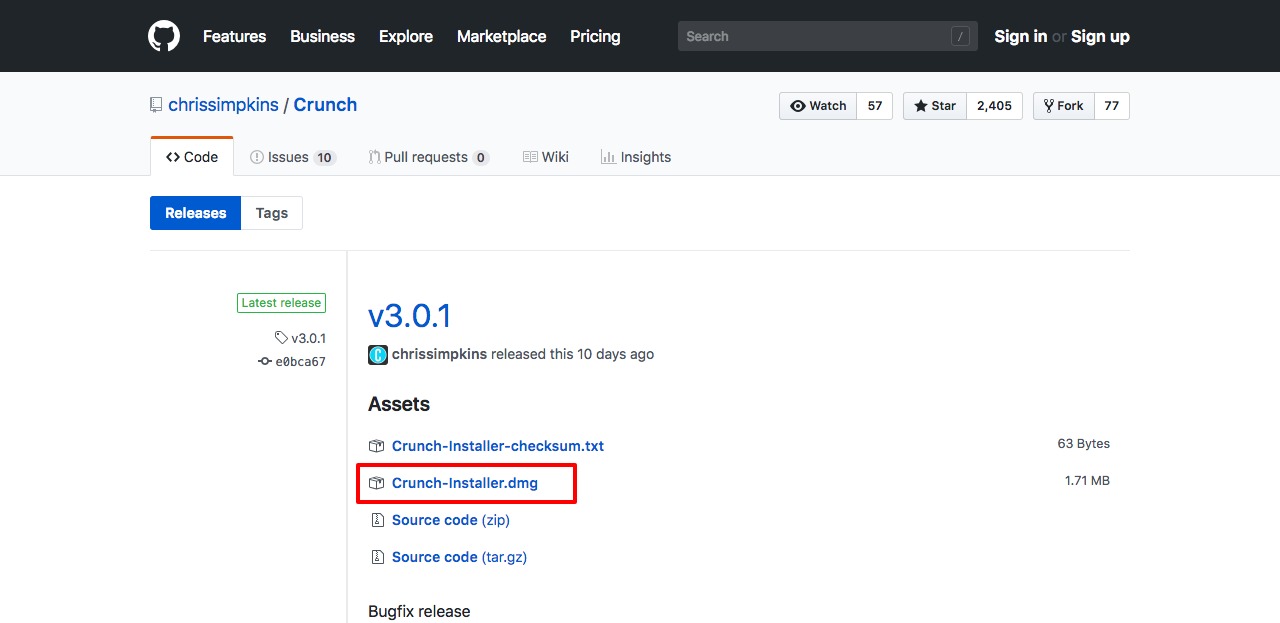The height and width of the screenshot is (623, 1280).
Task: Open the Crunch repository name link
Action: [x=325, y=105]
